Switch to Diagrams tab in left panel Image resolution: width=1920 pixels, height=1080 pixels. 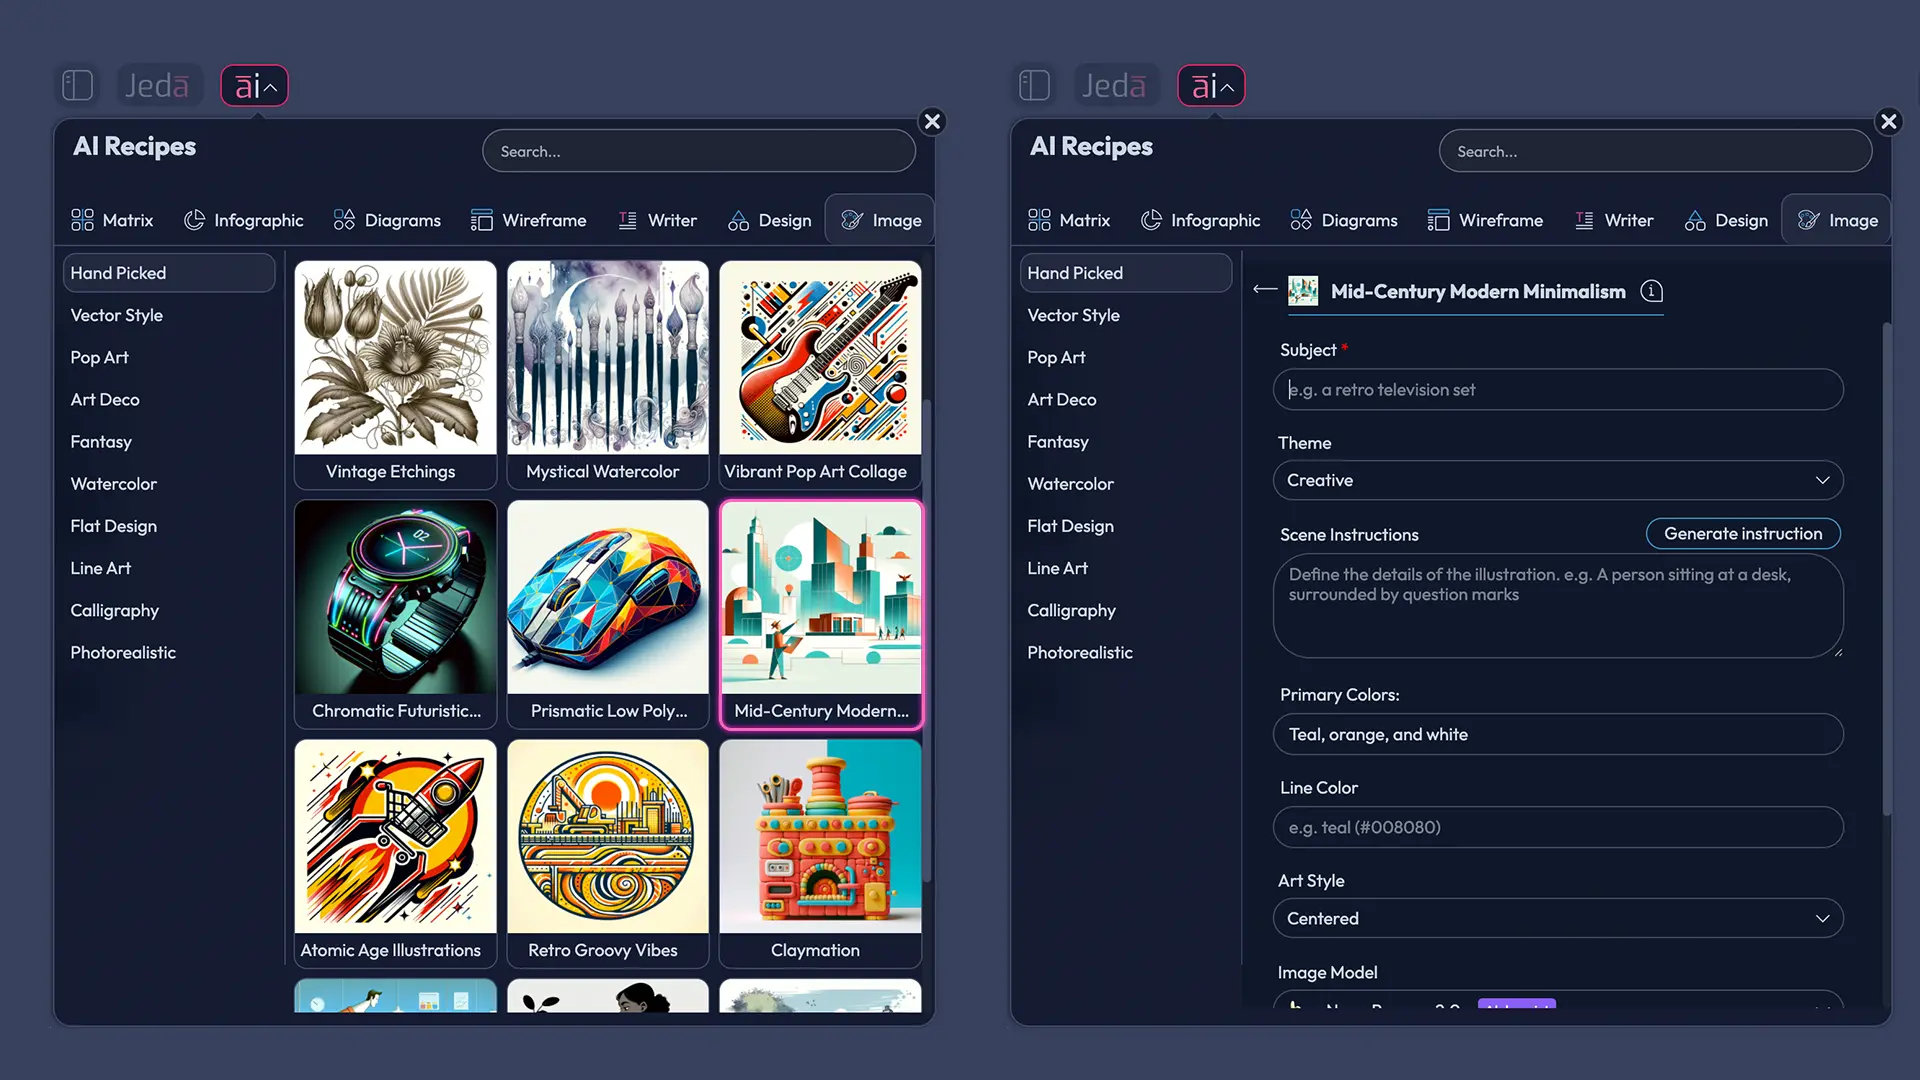pyautogui.click(x=387, y=220)
